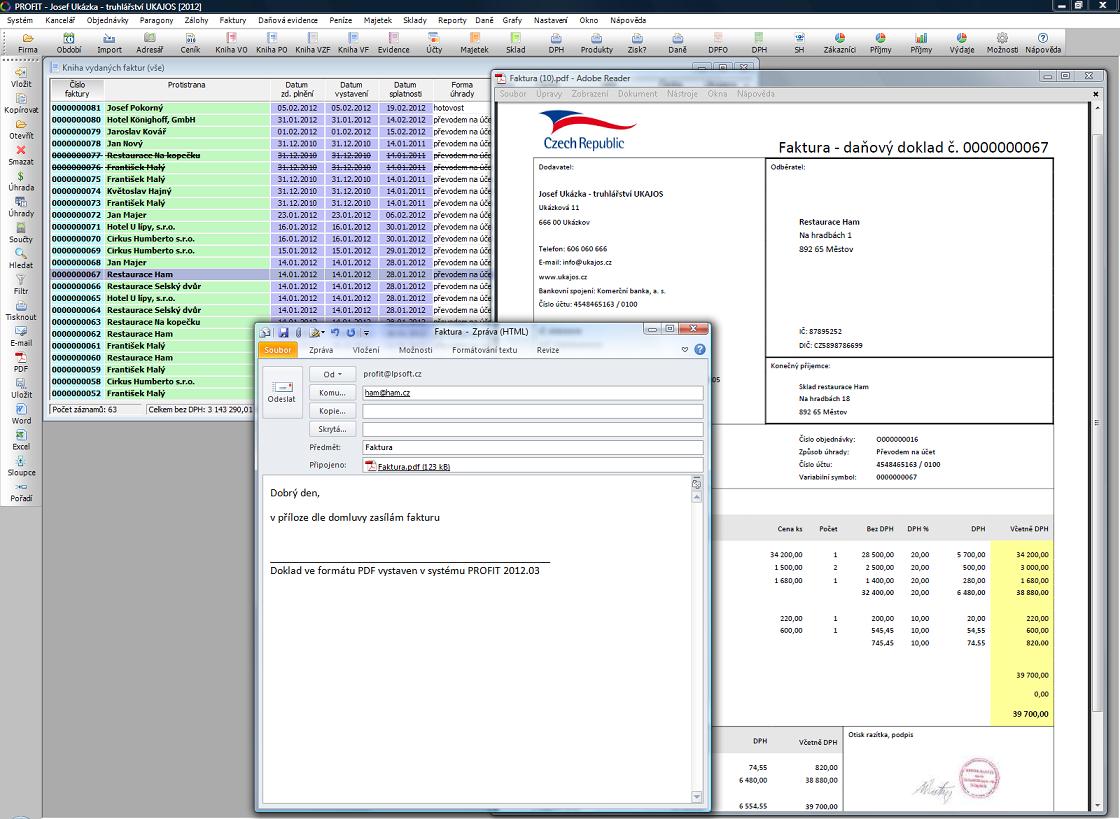This screenshot has height=819, width=1120.
Task: Click the Evidence toolbar icon
Action: (x=394, y=43)
